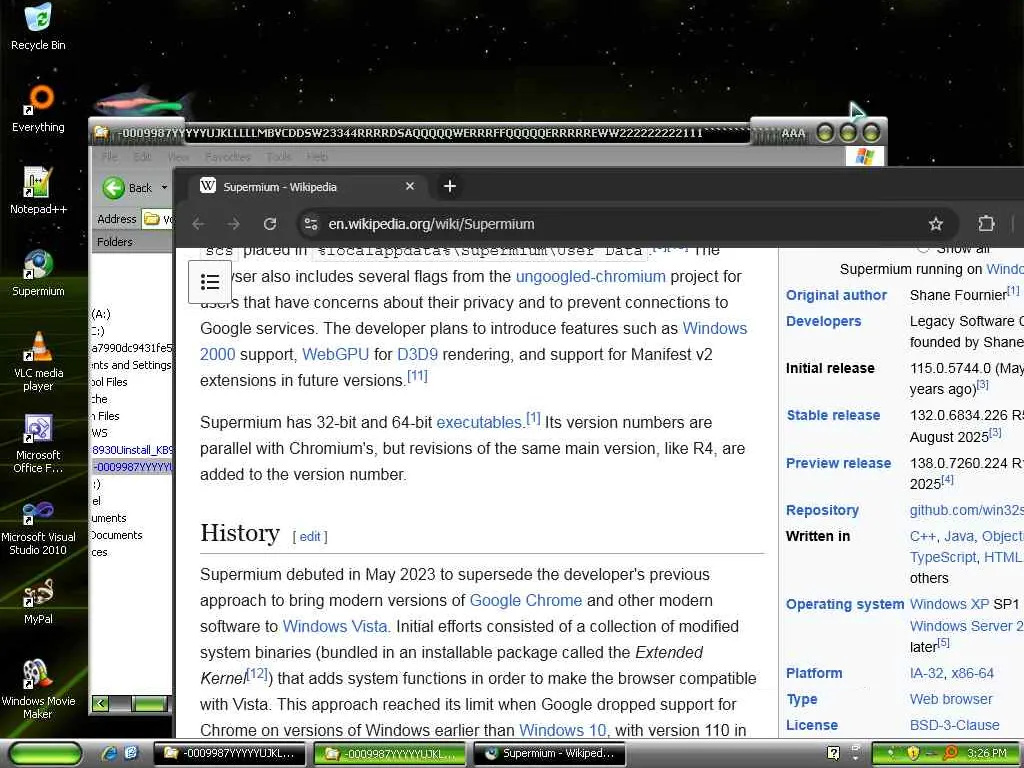Open the D3D9 link
This screenshot has height=768, width=1024.
pyautogui.click(x=417, y=355)
